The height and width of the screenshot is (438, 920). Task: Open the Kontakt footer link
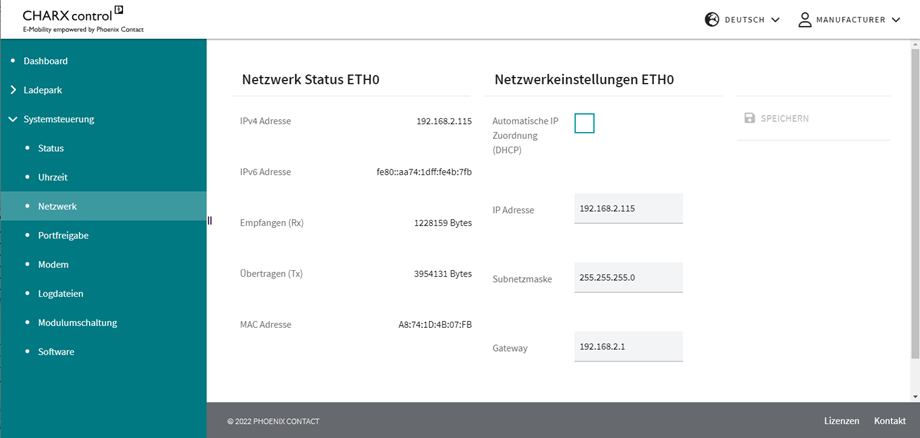pos(890,421)
